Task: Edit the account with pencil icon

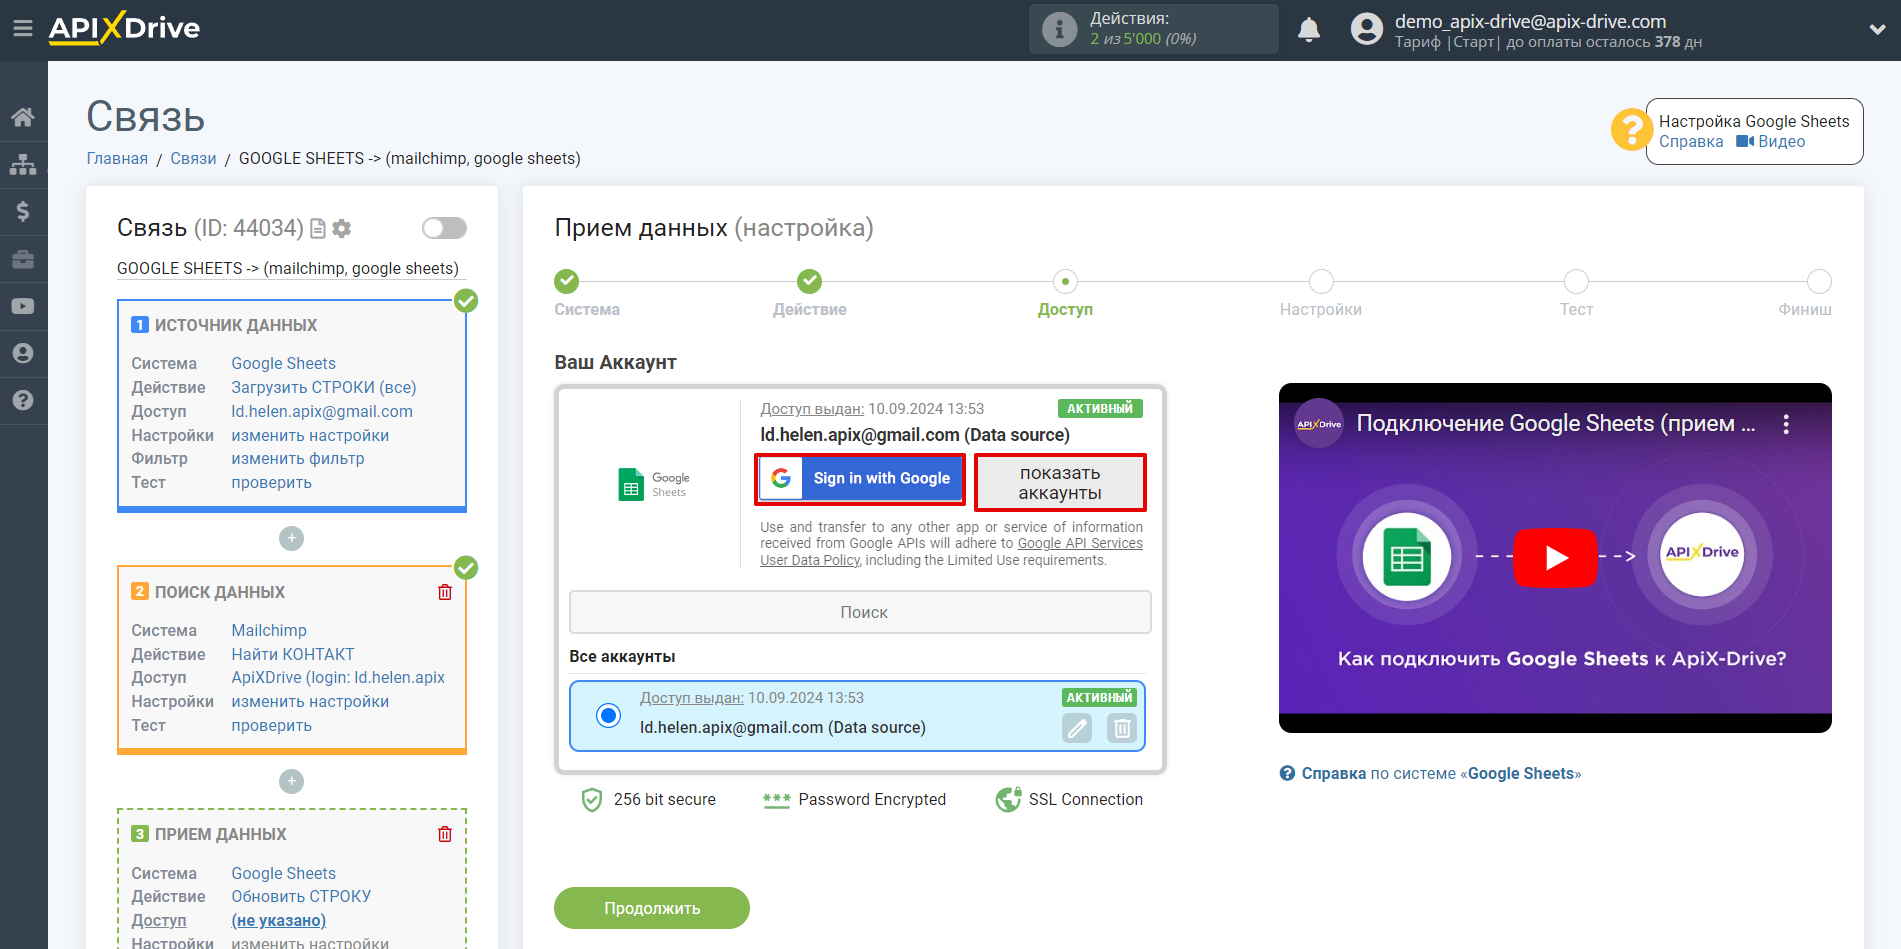Action: [x=1077, y=728]
